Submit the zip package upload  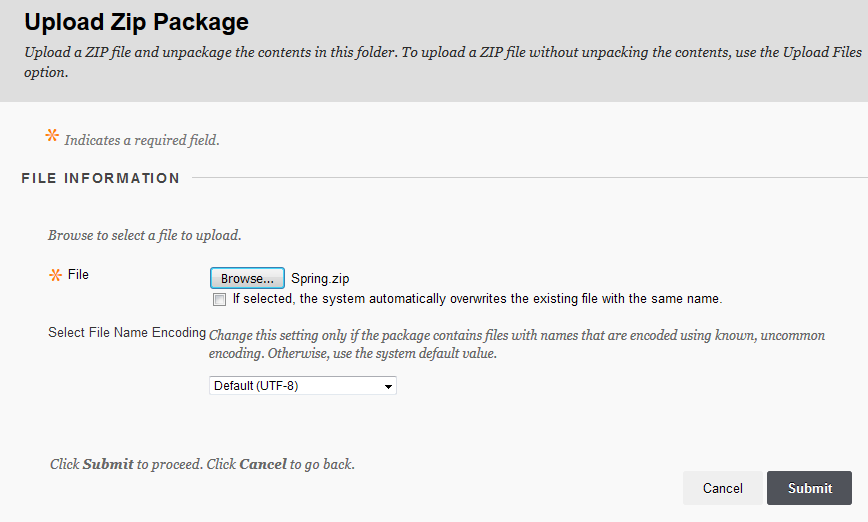pyautogui.click(x=809, y=488)
